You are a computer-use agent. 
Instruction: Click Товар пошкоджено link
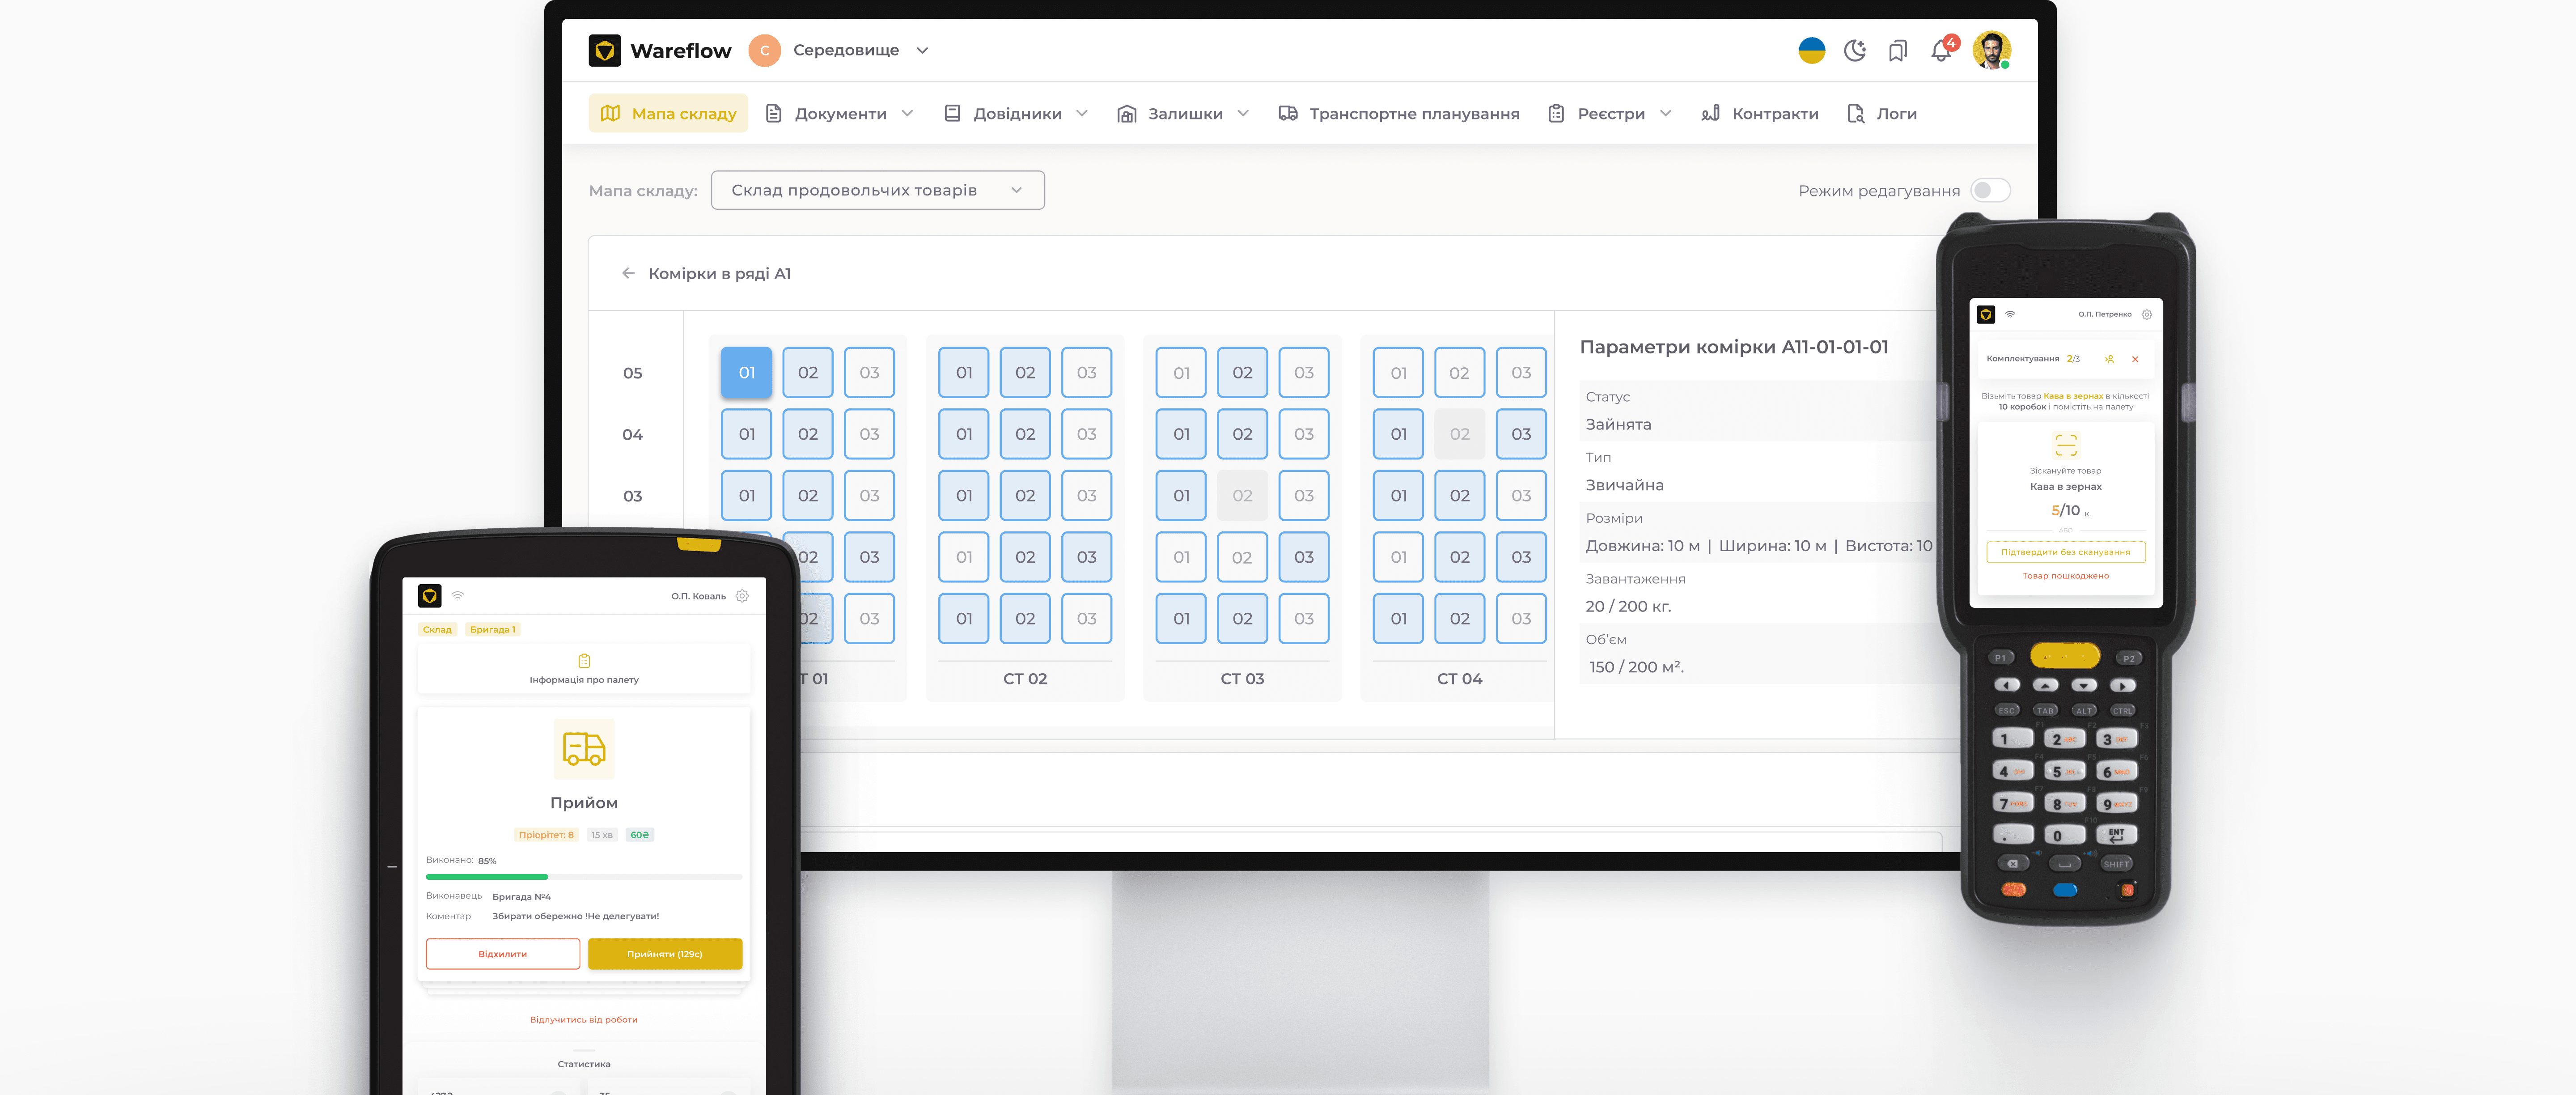(2066, 576)
